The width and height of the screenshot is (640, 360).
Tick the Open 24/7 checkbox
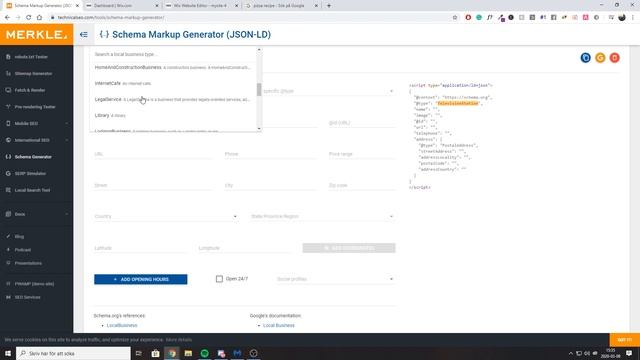click(x=219, y=279)
